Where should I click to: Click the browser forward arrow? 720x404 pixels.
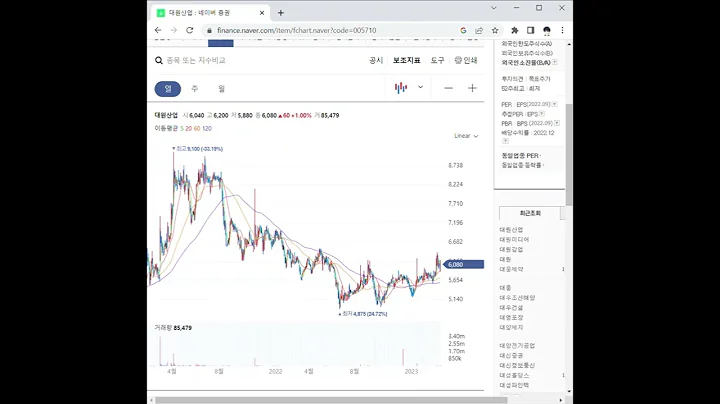pyautogui.click(x=174, y=30)
